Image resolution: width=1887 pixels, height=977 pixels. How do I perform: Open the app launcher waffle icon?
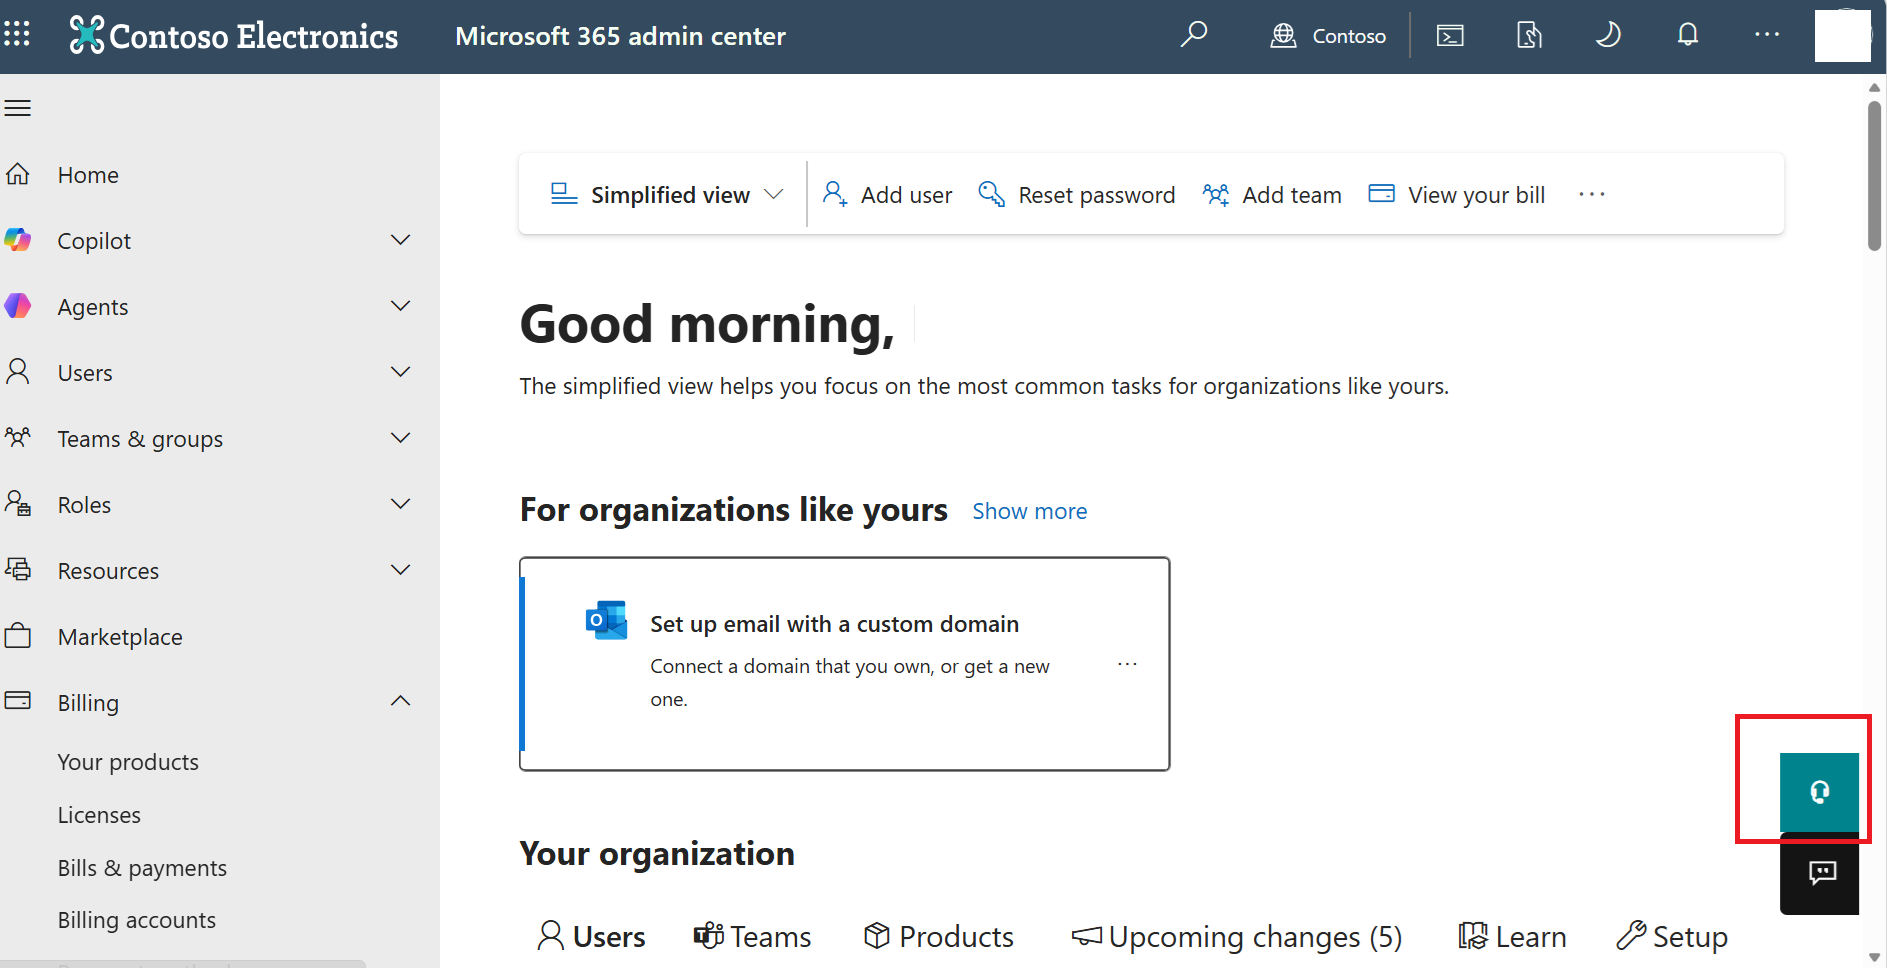(17, 35)
